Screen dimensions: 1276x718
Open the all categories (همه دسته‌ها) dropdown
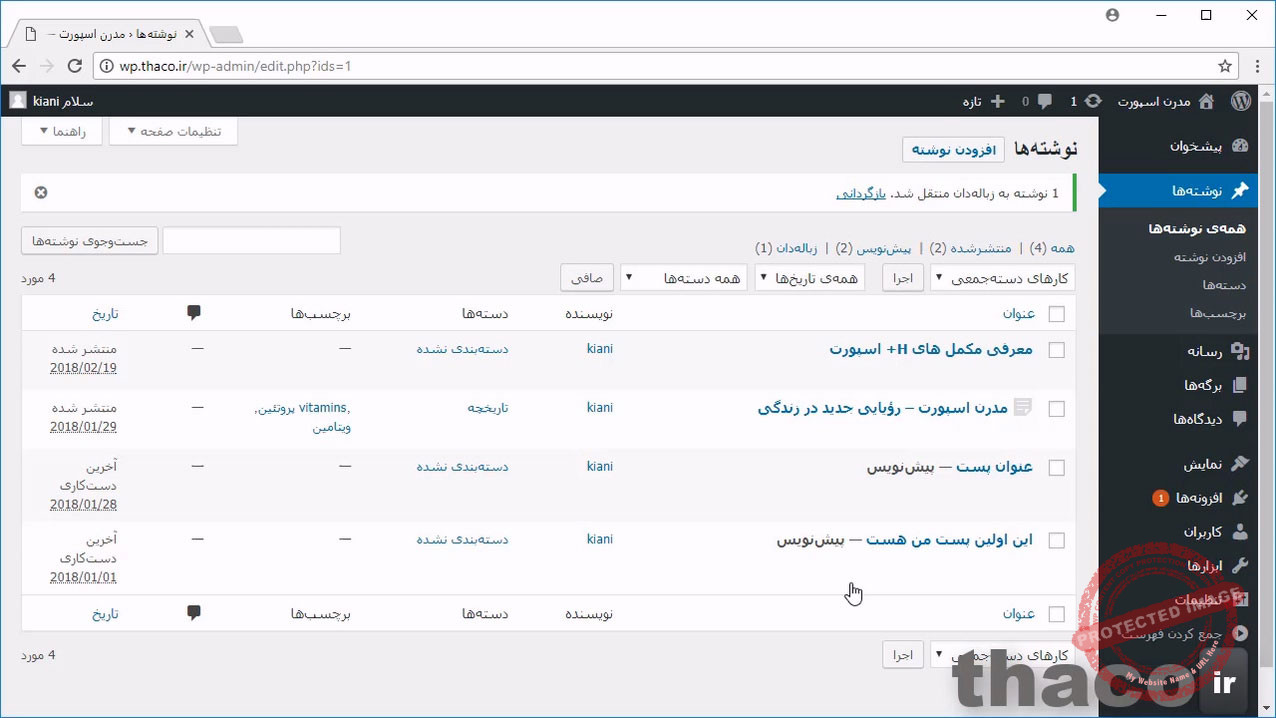[684, 278]
